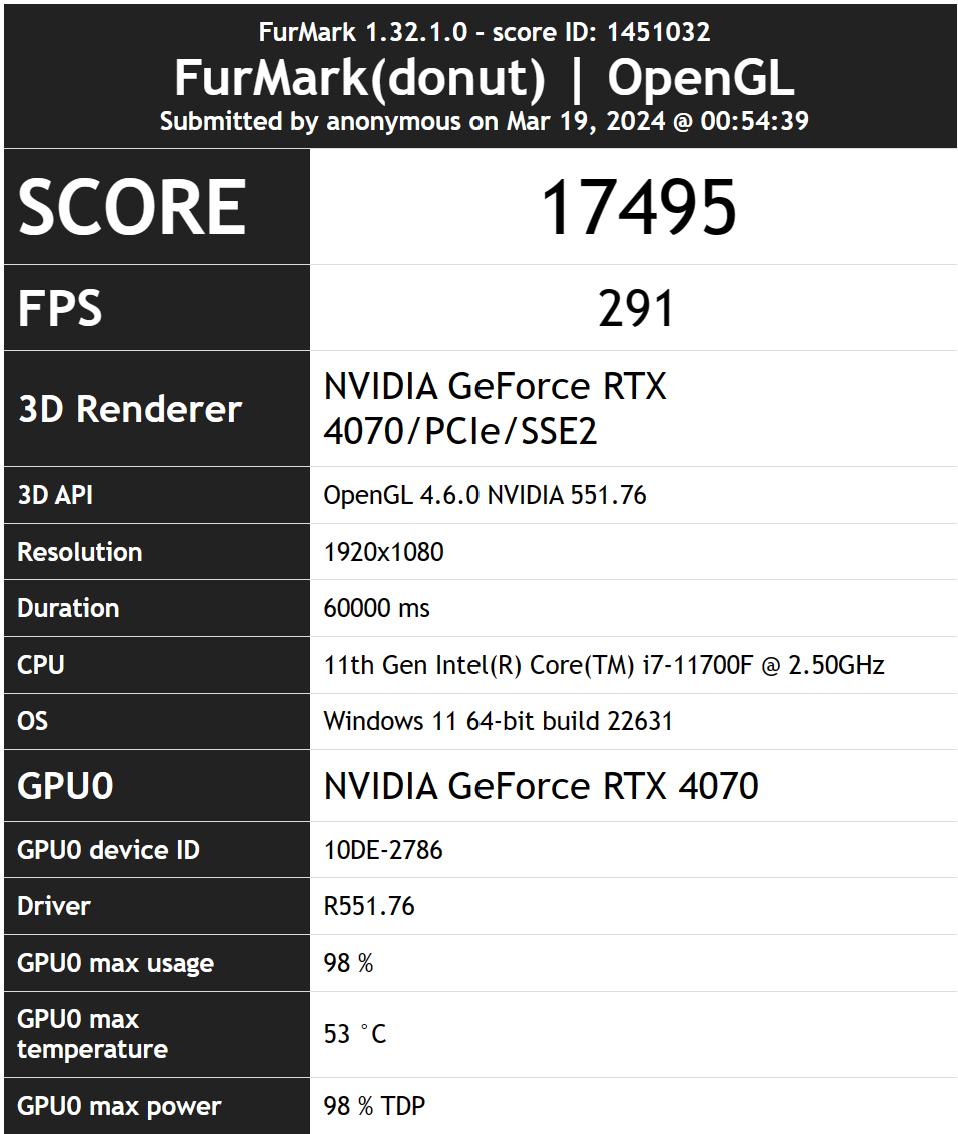Click the 'GPU0 max temperature' label
958x1134 pixels.
(93, 1034)
